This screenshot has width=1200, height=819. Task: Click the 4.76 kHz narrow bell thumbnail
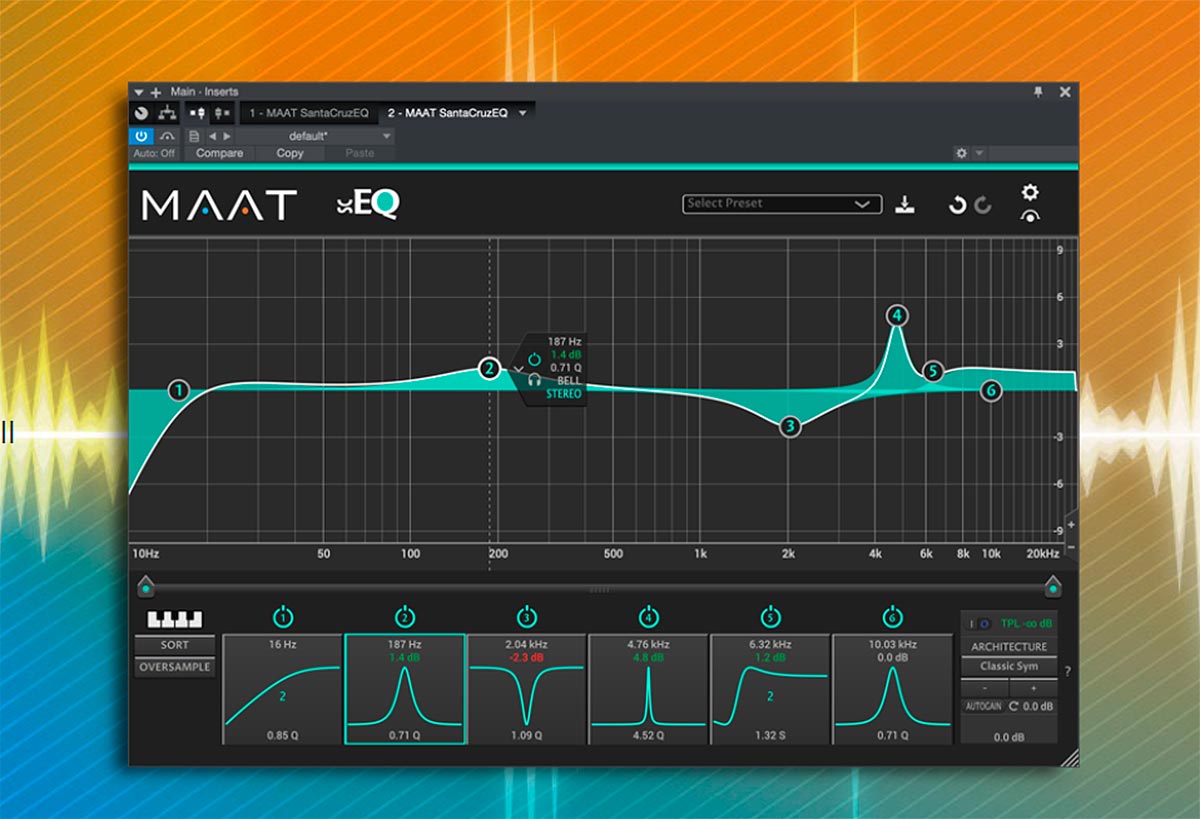(x=649, y=689)
